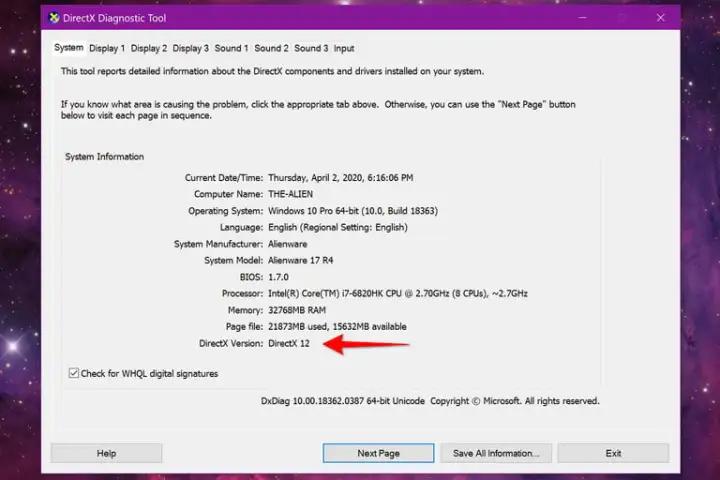This screenshot has height=480, width=720.
Task: Switch to the Display 1 tab
Action: [x=107, y=48]
